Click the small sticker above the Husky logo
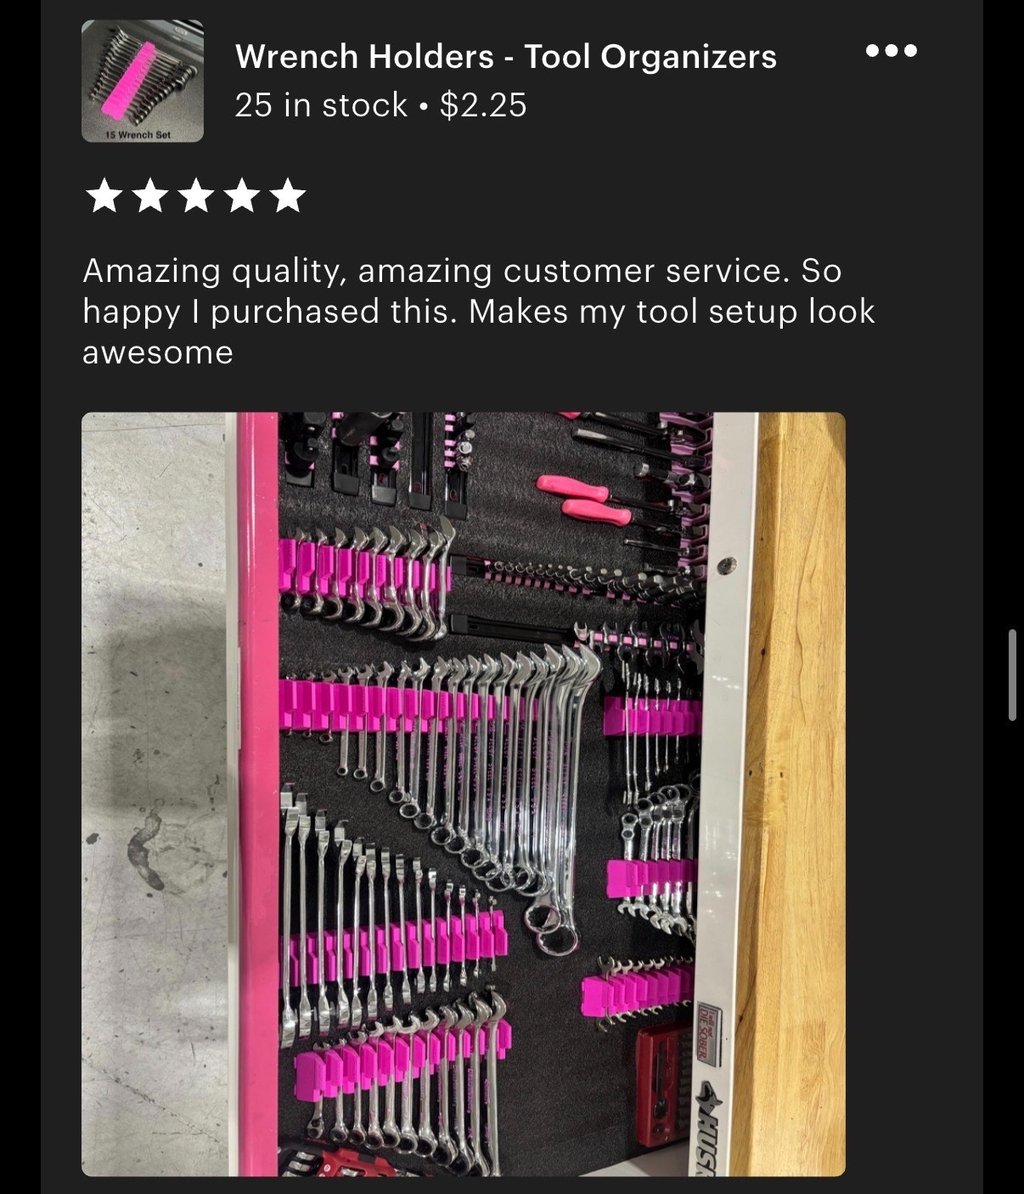The height and width of the screenshot is (1194, 1024). coord(708,1034)
